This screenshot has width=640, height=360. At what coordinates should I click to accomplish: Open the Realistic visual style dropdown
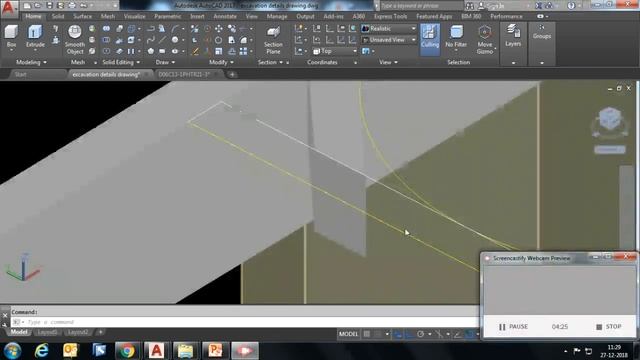point(389,29)
